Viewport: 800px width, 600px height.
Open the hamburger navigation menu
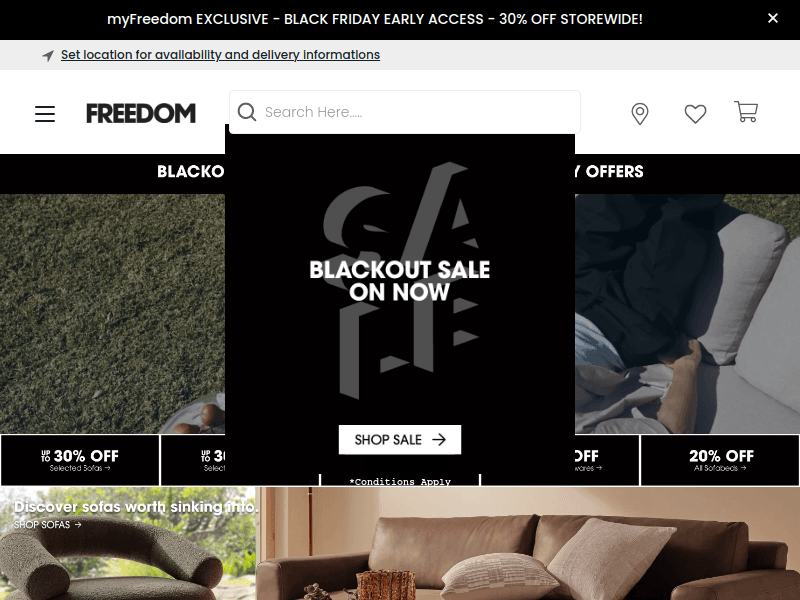tap(45, 113)
